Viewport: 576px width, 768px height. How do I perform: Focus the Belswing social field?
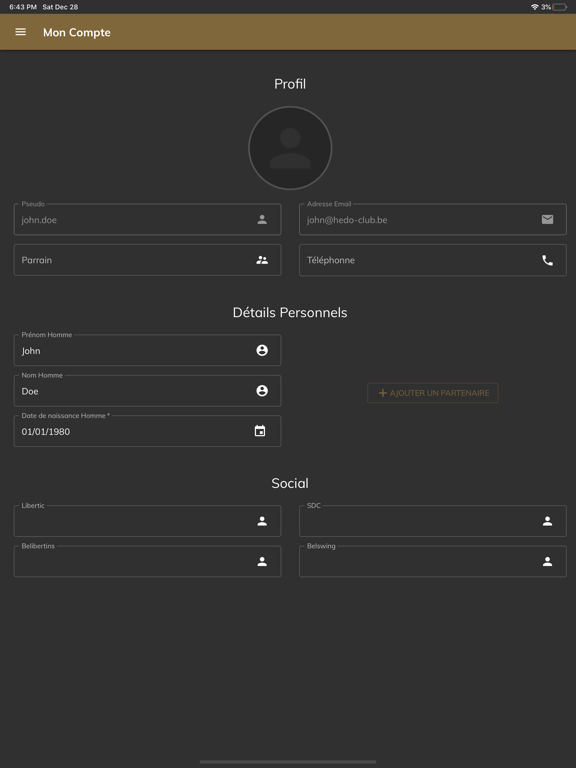(x=433, y=561)
